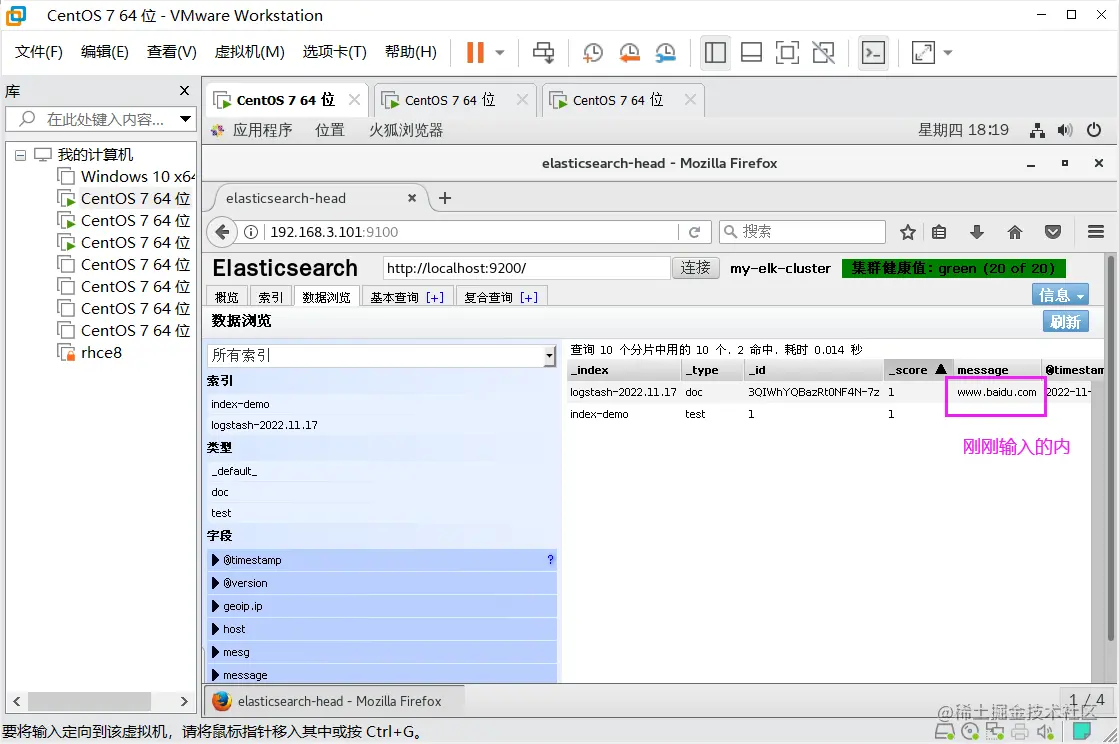Close the library panel
Screen dimensions: 1119x744
[184, 91]
